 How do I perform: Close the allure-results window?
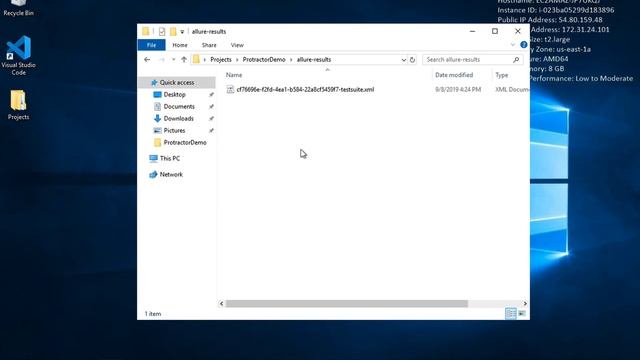click(x=518, y=31)
